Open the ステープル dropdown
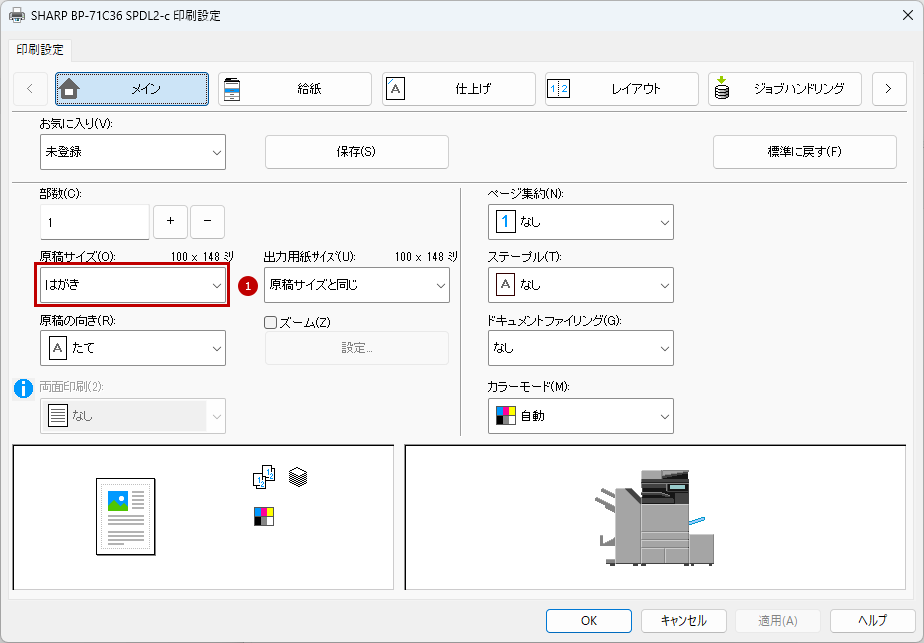 point(580,285)
